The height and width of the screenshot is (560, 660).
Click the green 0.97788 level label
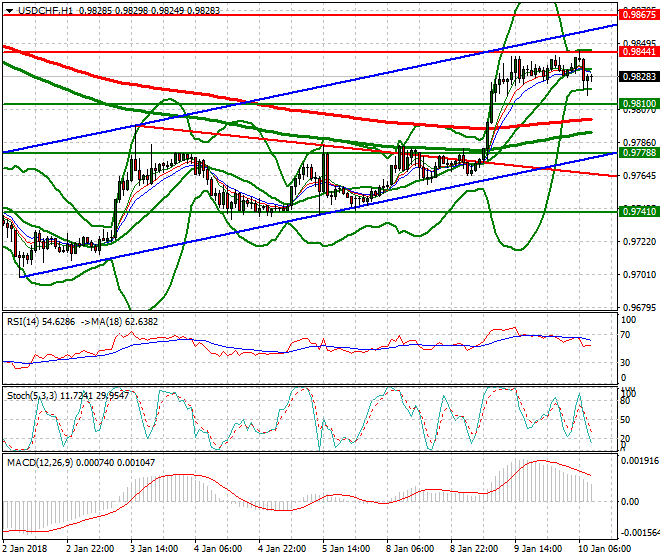639,153
